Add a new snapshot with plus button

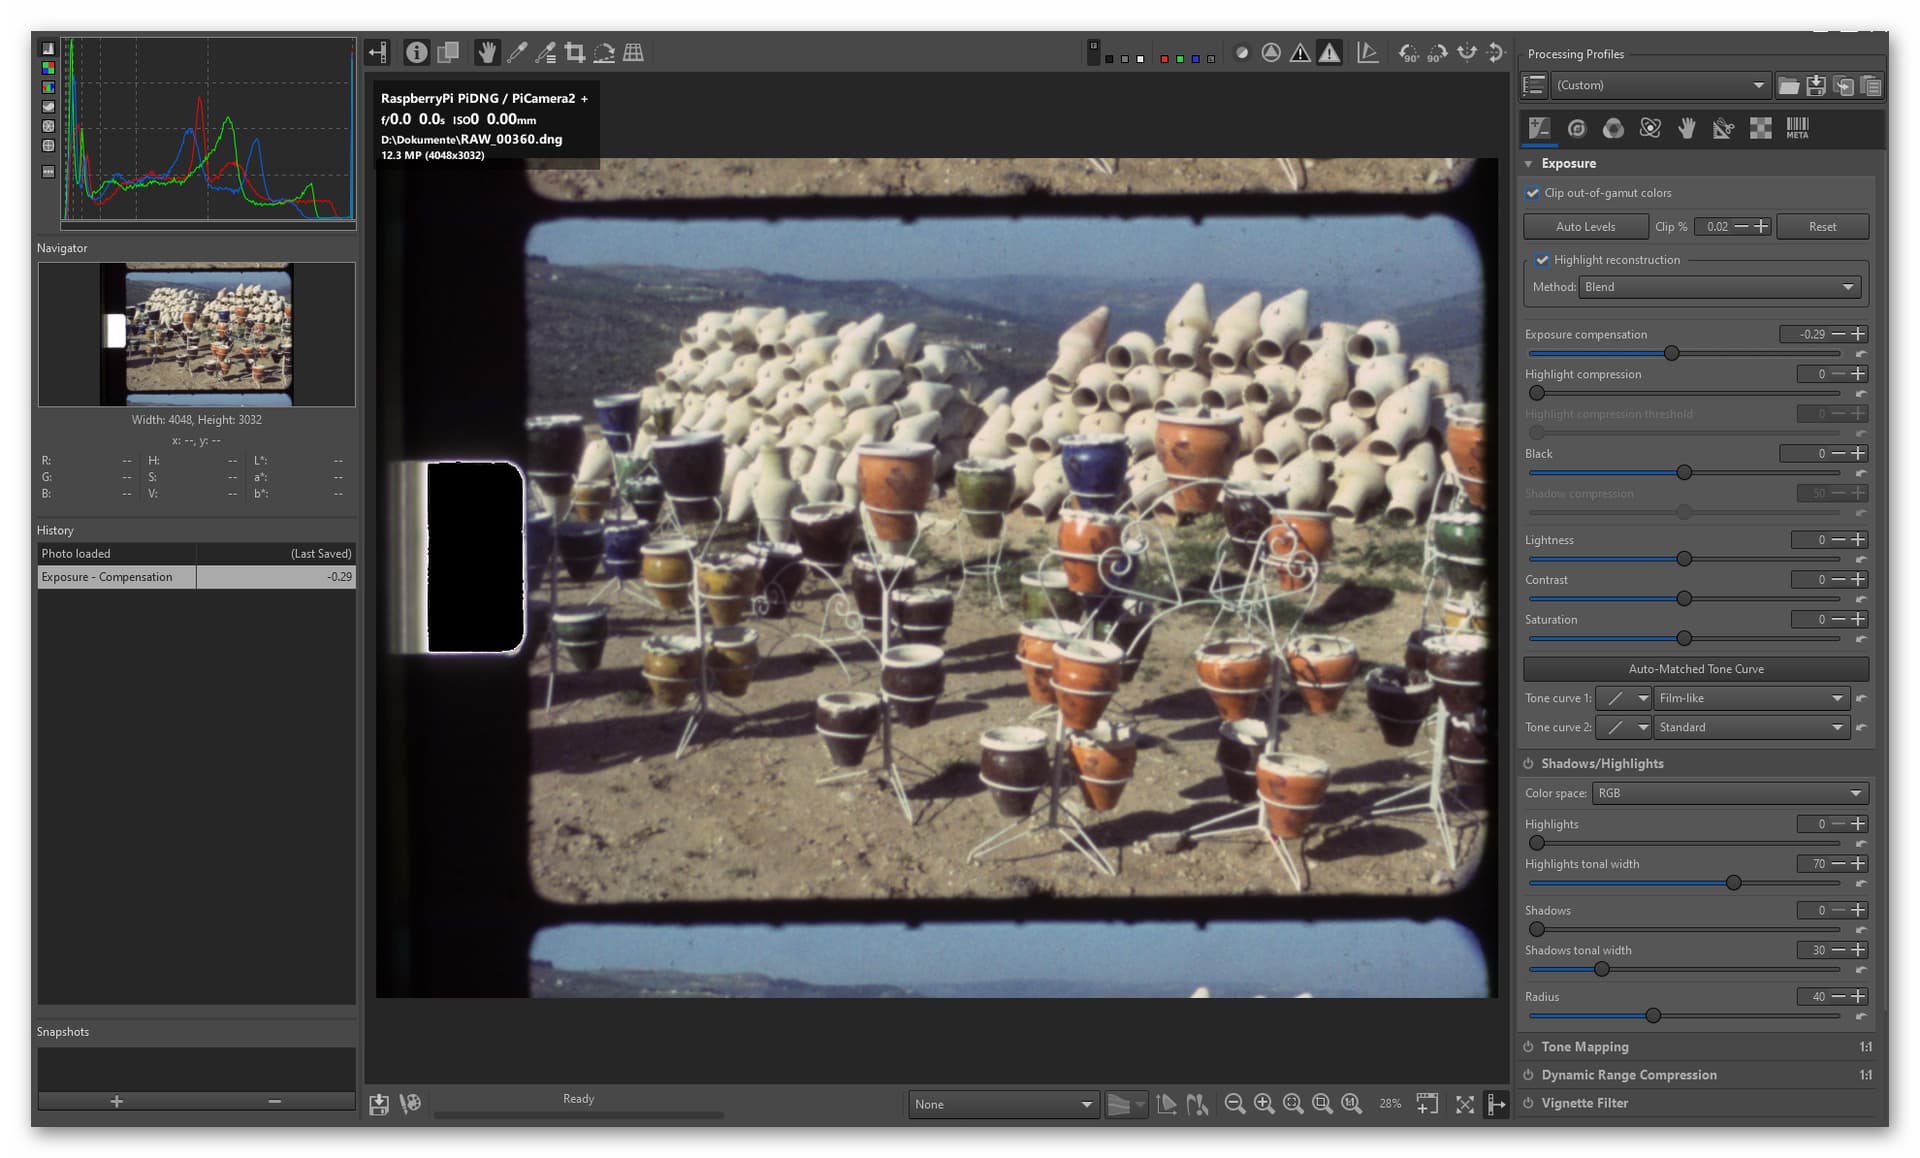tap(117, 1101)
